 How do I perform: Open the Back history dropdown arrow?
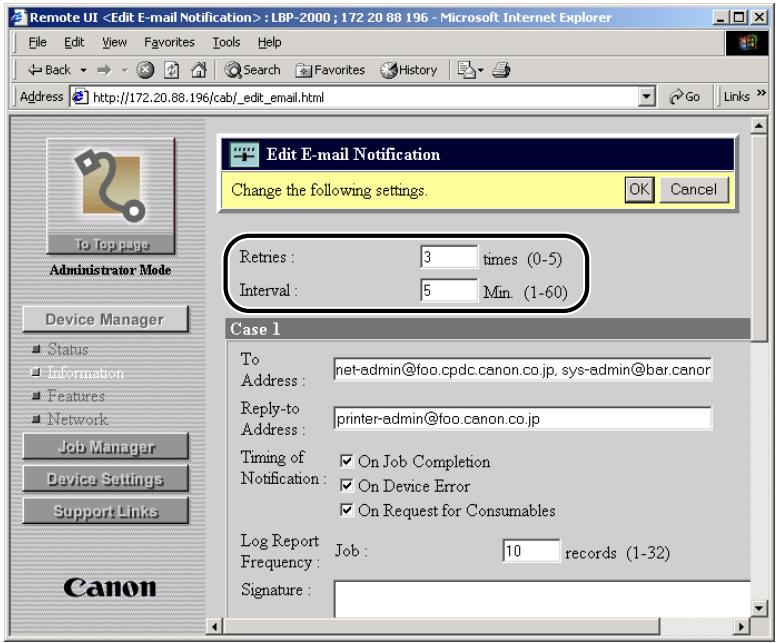83,70
